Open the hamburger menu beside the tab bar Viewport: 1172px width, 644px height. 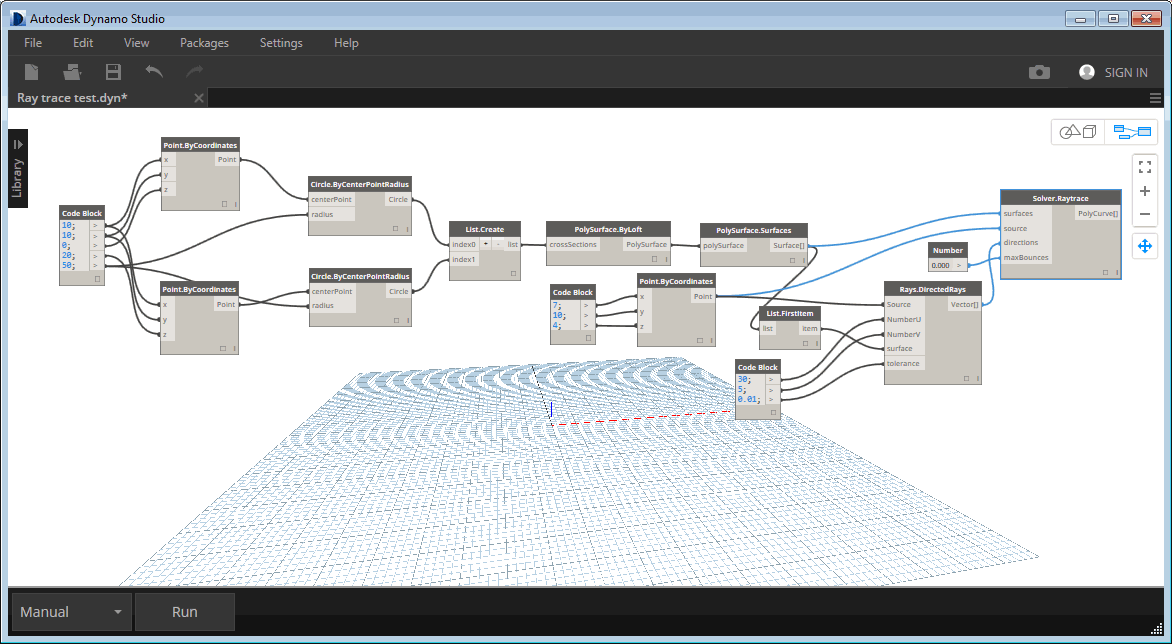[x=1155, y=97]
